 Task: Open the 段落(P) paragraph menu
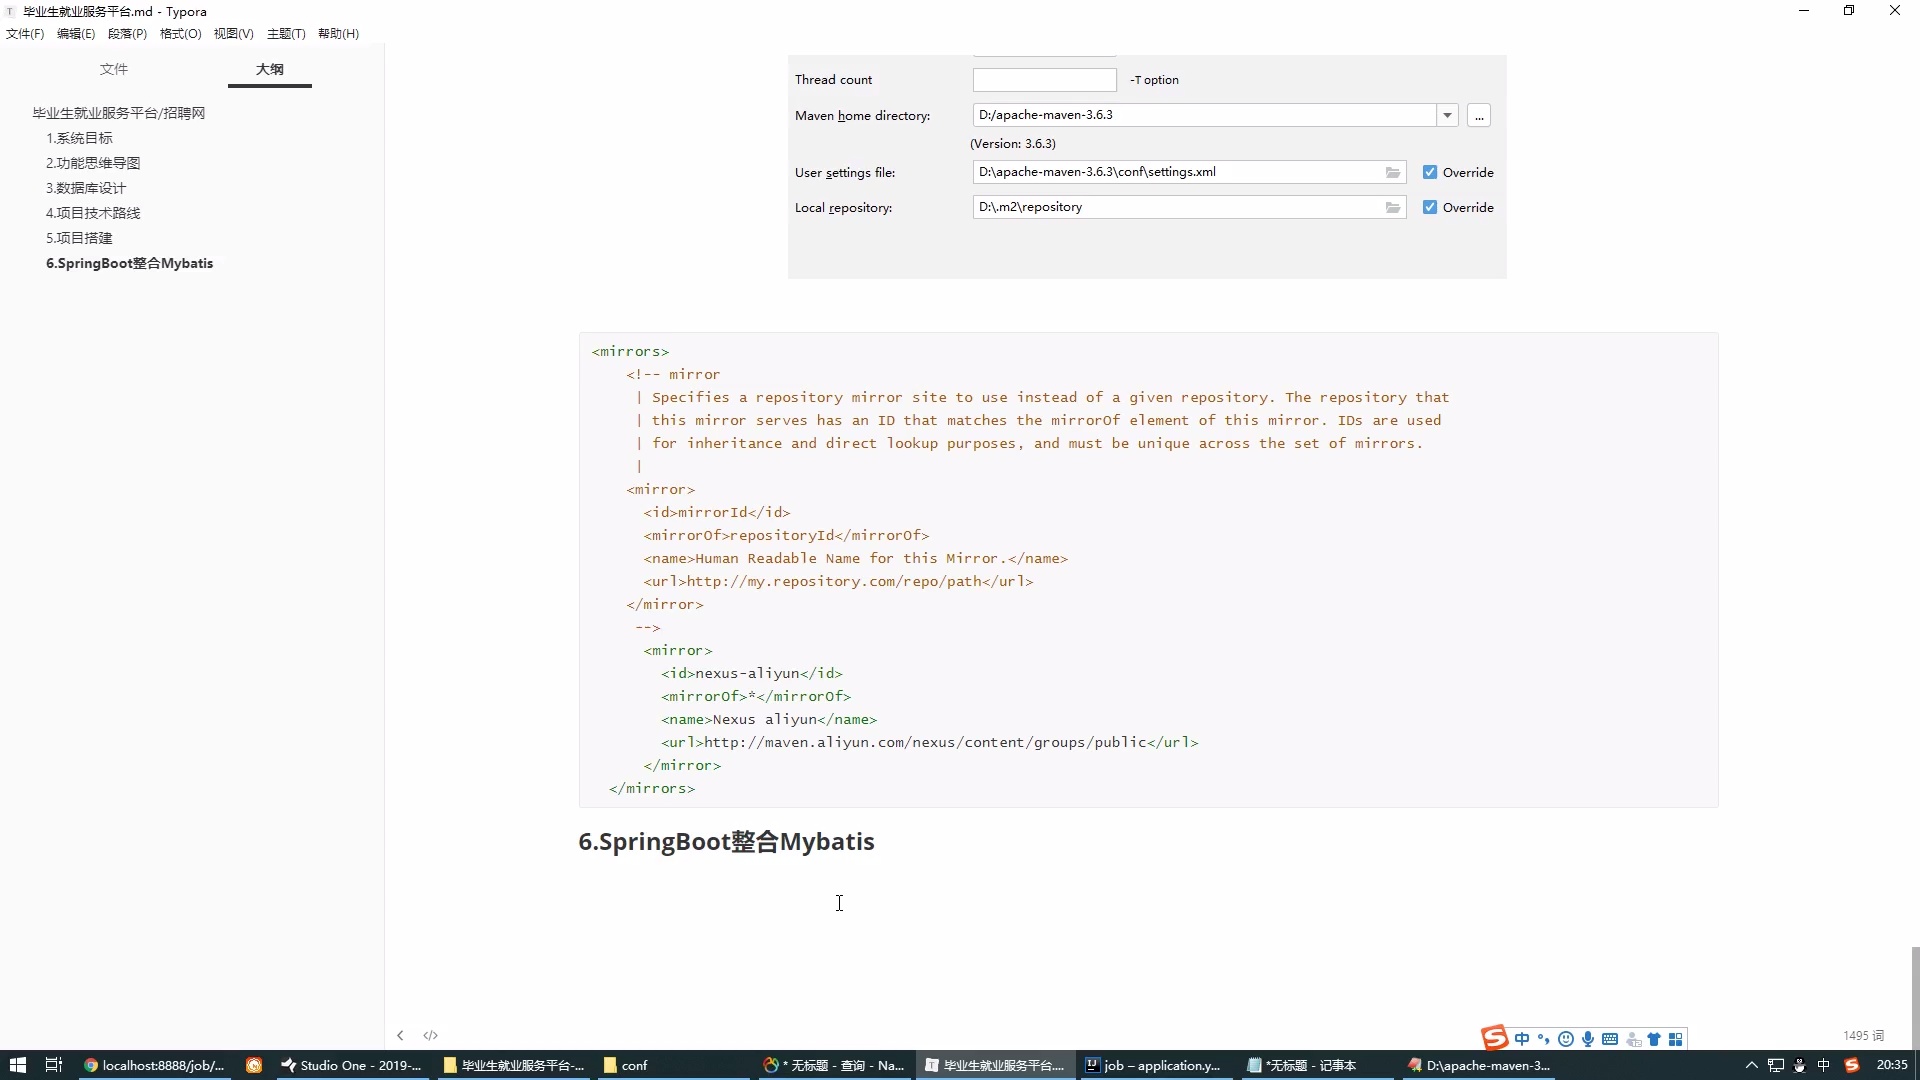(127, 33)
